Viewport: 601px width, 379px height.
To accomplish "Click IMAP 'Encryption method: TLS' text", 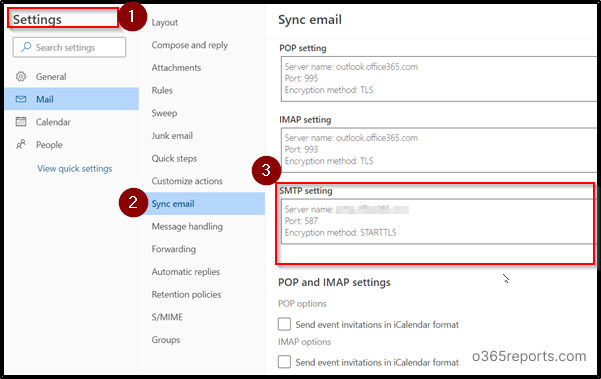I will coord(329,161).
